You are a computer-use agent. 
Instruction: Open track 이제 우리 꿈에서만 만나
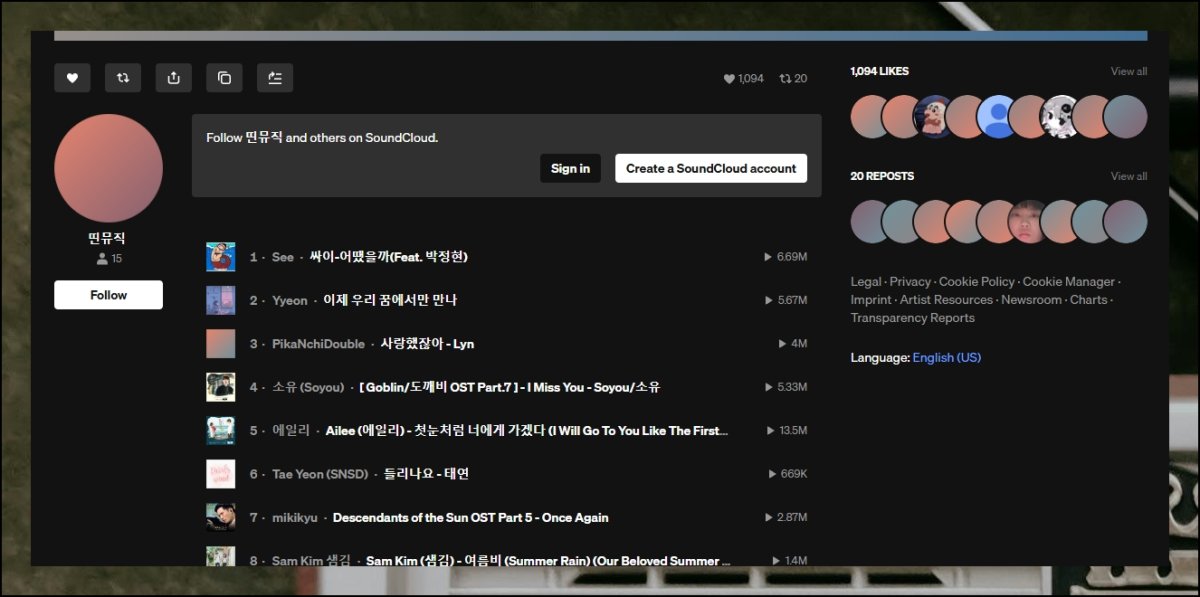(390, 300)
